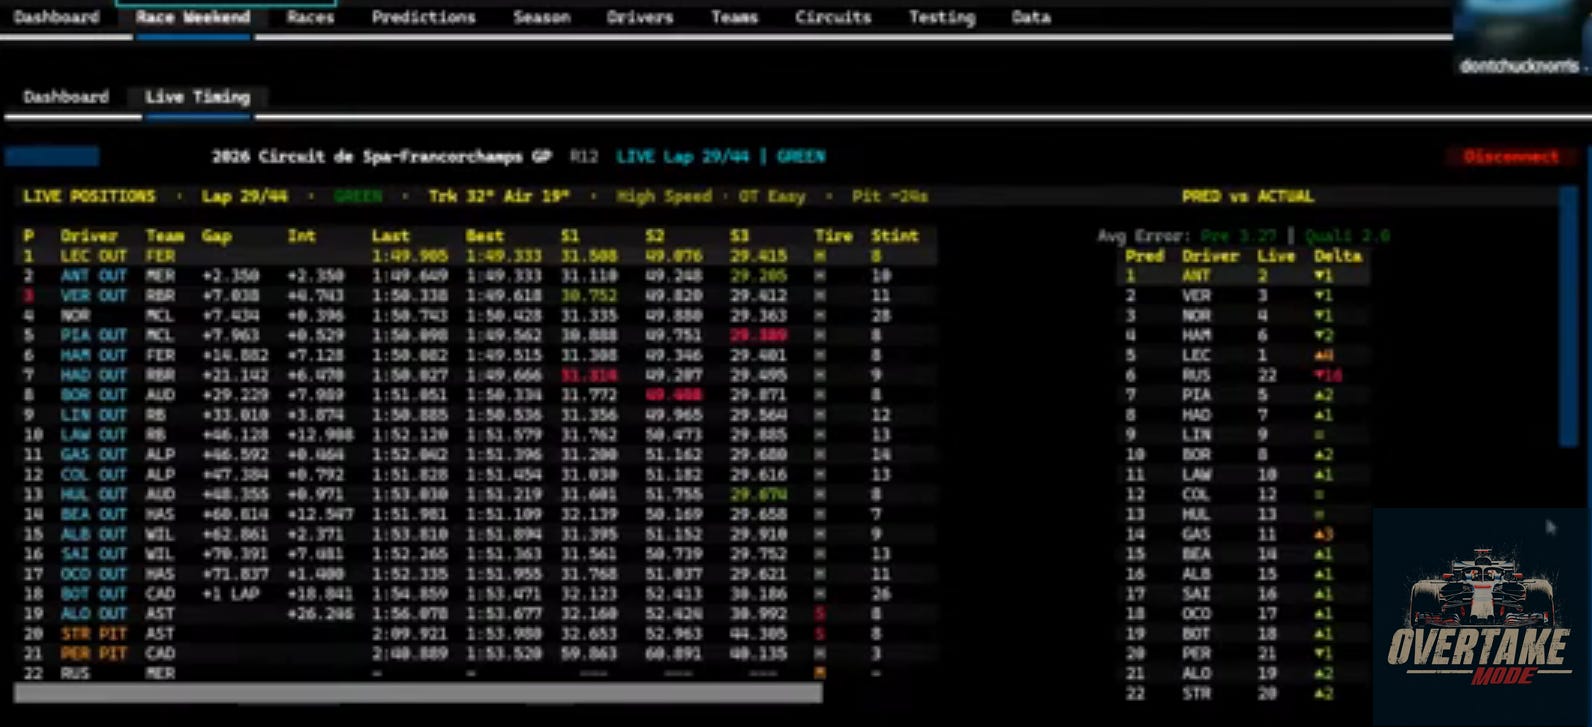Click the S3 column header

pyautogui.click(x=739, y=236)
